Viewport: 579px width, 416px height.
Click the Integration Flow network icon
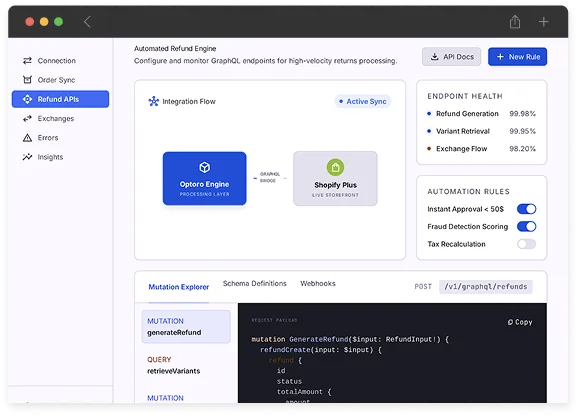click(154, 101)
